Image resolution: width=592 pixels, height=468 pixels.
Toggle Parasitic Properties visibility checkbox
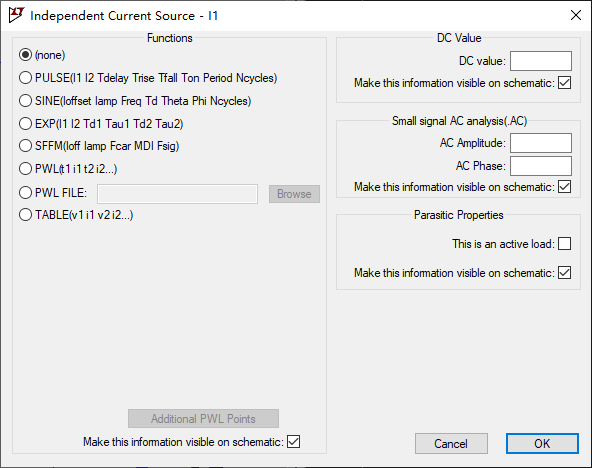tap(564, 272)
